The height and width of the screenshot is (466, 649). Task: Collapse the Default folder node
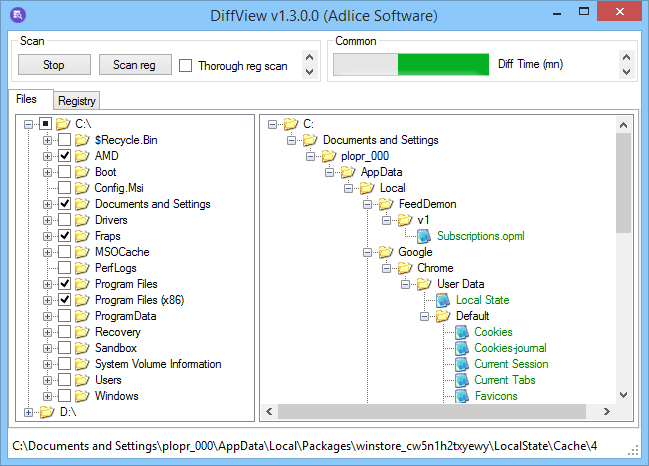[424, 317]
